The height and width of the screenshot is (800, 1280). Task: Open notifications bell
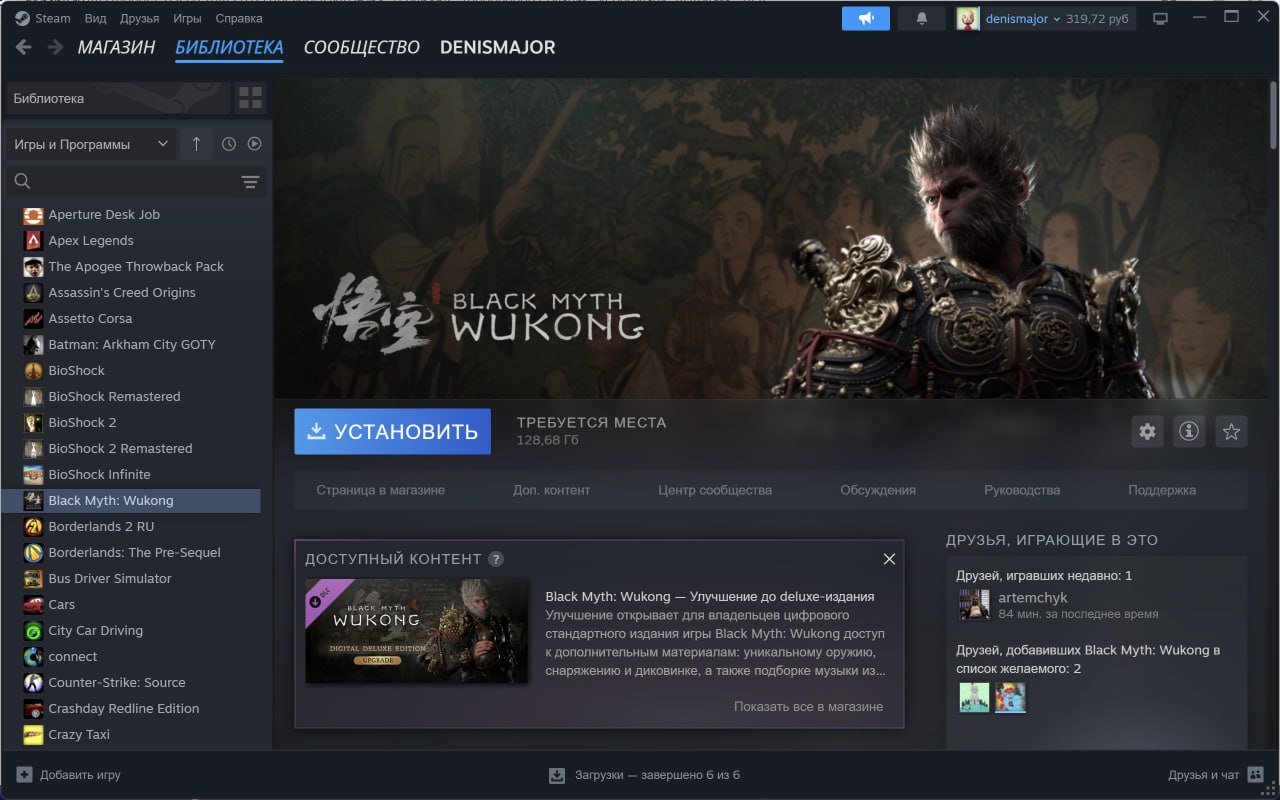pyautogui.click(x=922, y=18)
